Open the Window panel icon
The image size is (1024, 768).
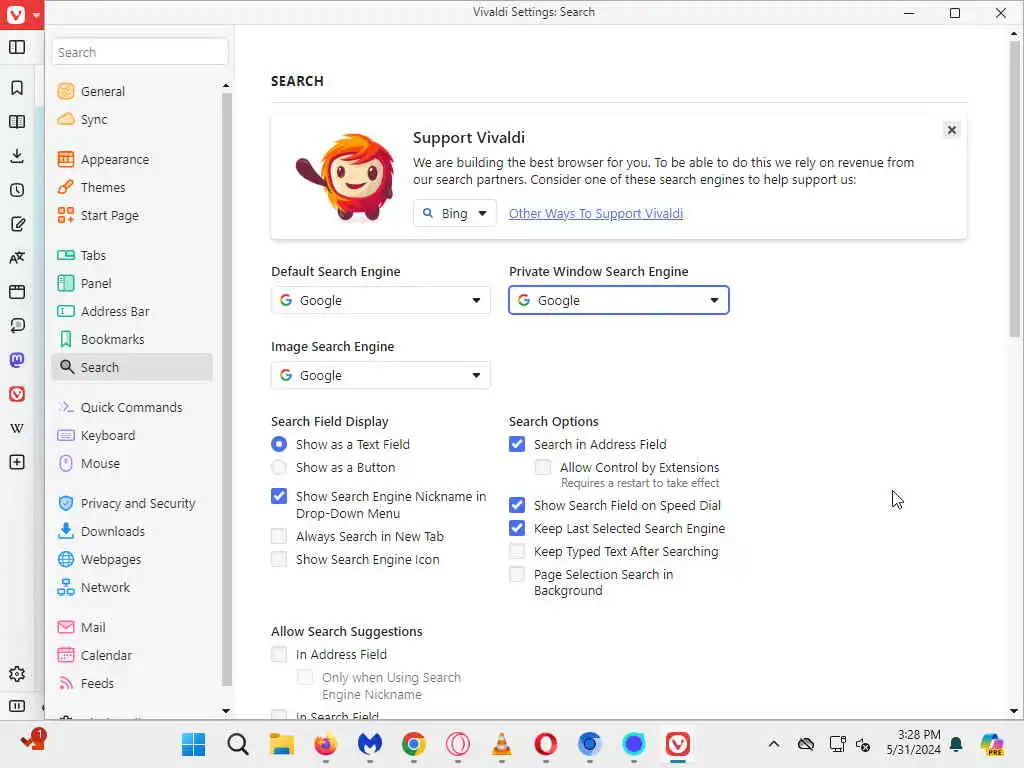[17, 292]
